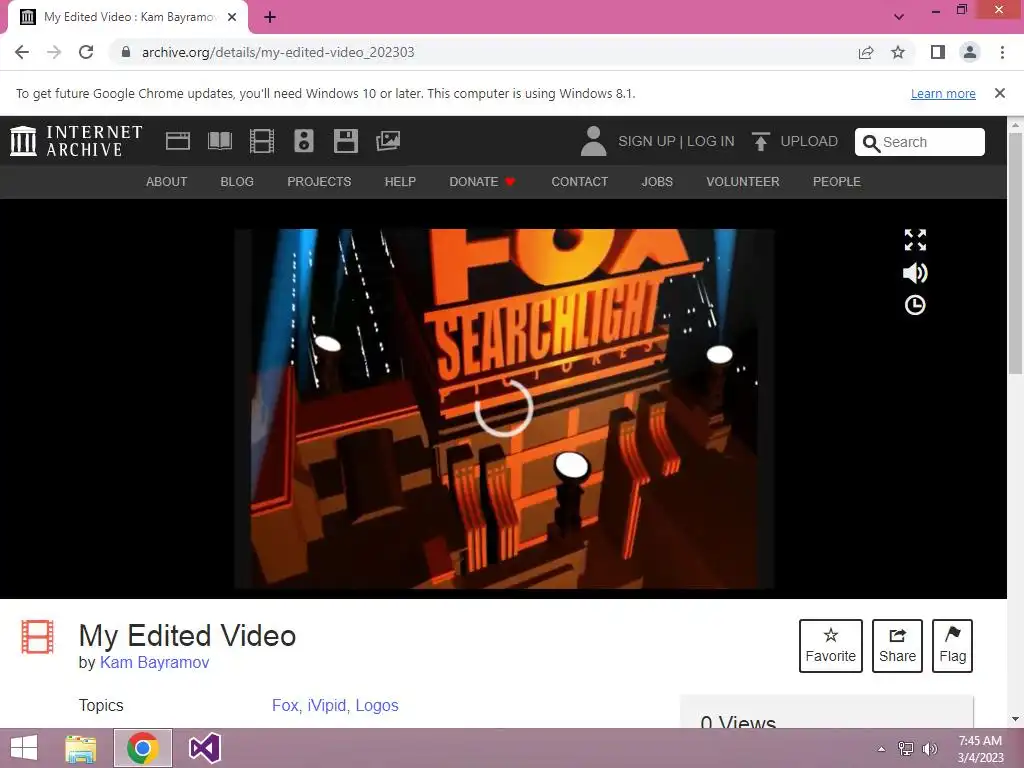Open the tab search chevron
This screenshot has height=768, width=1024.
click(899, 17)
